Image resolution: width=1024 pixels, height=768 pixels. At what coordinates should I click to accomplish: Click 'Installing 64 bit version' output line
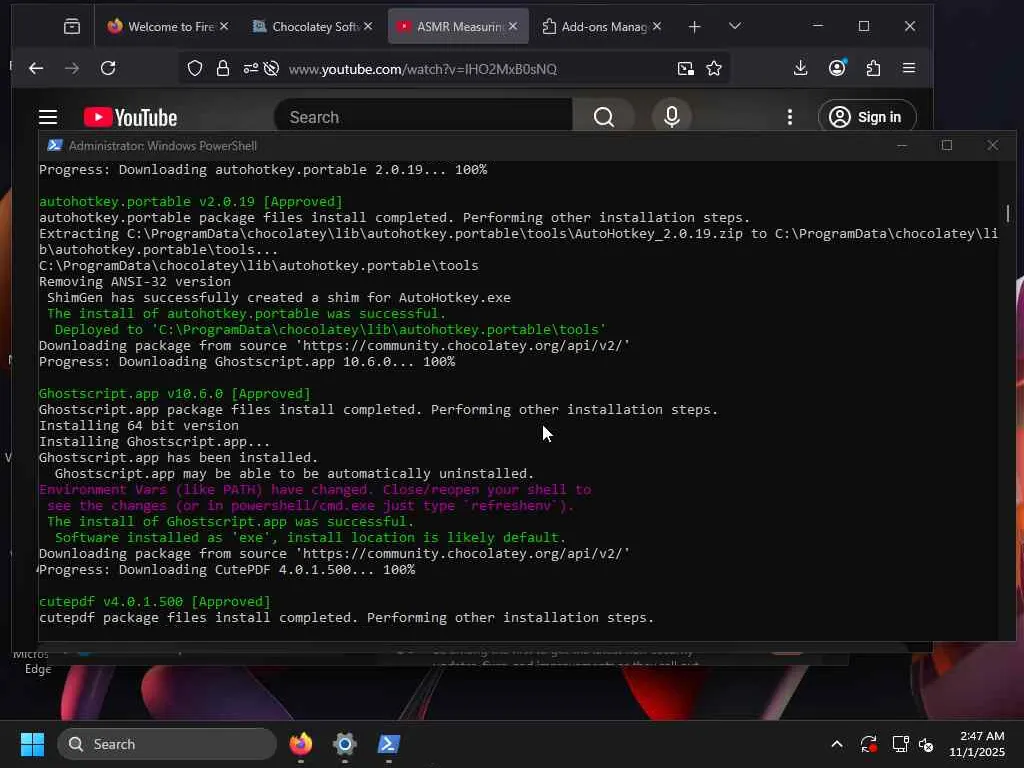point(138,425)
